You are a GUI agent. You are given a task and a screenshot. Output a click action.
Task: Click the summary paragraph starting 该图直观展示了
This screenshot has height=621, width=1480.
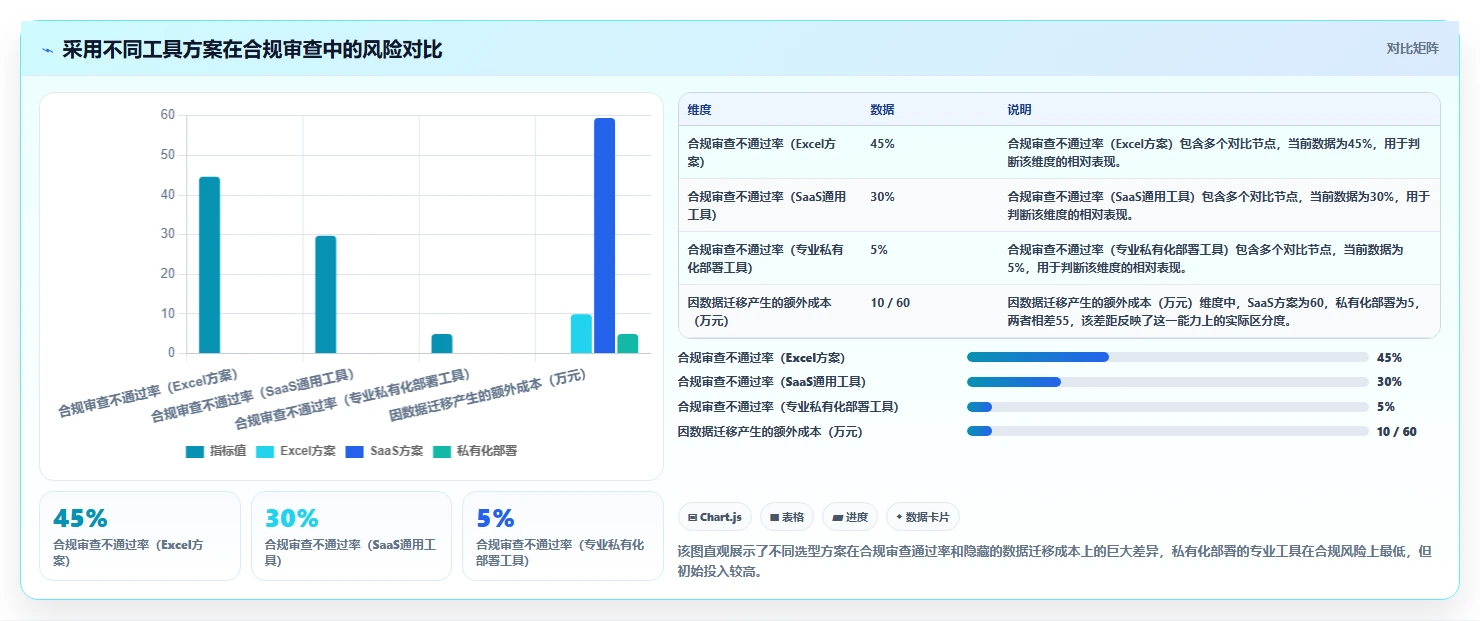tap(1054, 562)
